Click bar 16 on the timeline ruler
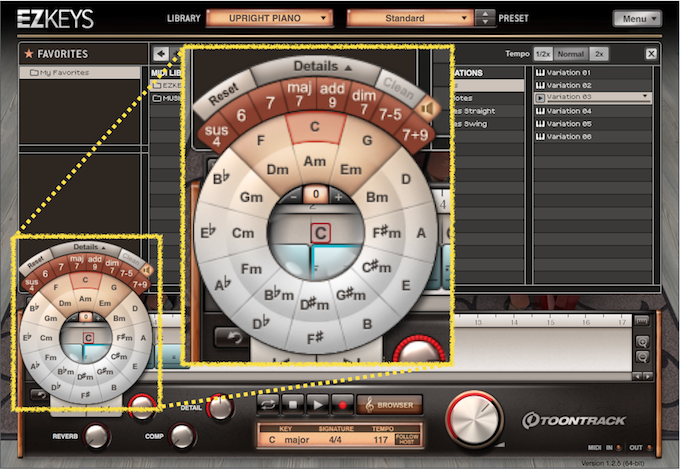 tap(586, 322)
